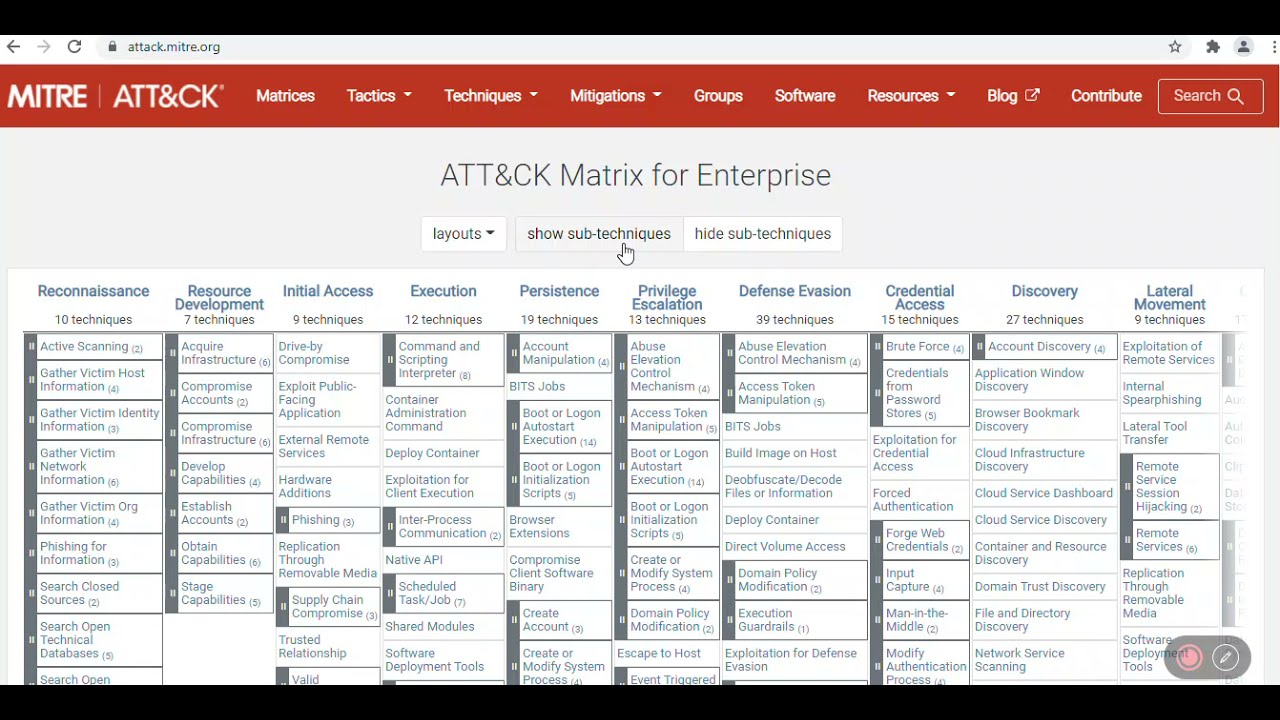Open the Internal Spearphishing technique

[x=1162, y=393]
